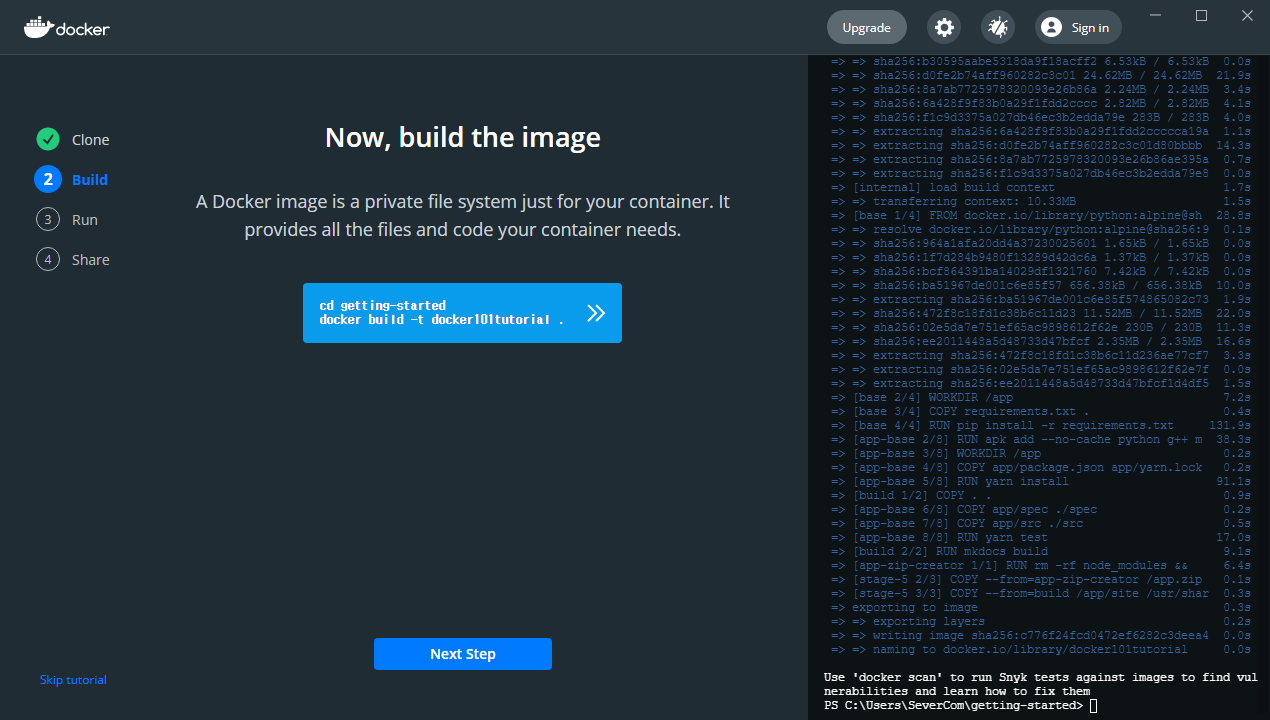Select the Share step label
The width and height of the screenshot is (1270, 720).
[91, 260]
